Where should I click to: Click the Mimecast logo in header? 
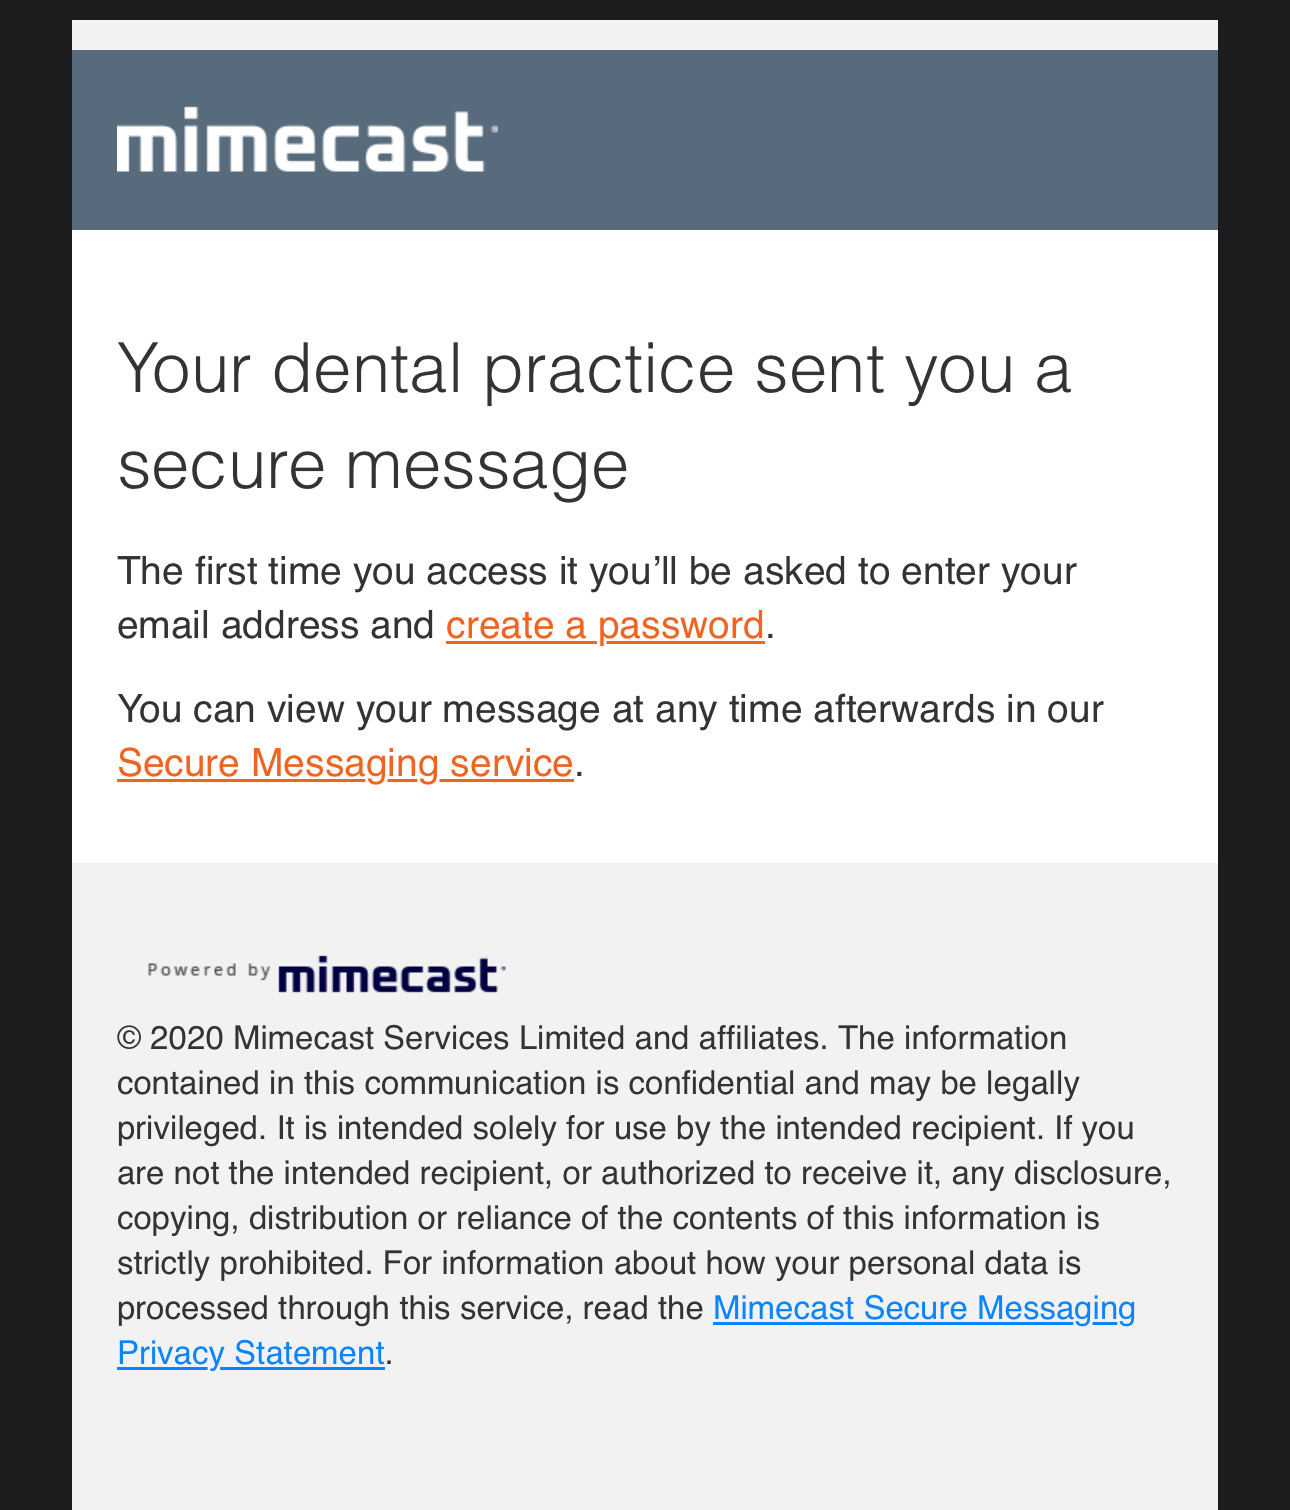click(x=306, y=141)
